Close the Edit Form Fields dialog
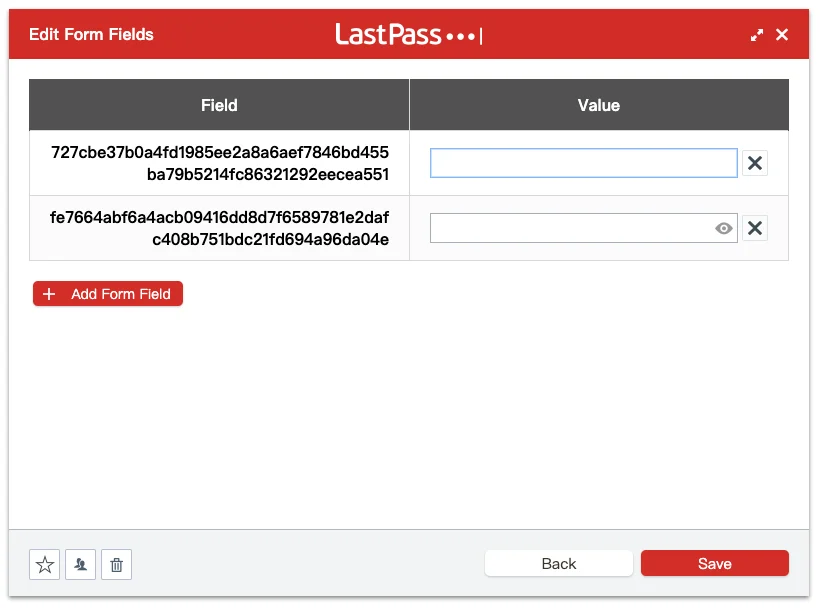Screen dimensions: 820x609 (x=782, y=35)
